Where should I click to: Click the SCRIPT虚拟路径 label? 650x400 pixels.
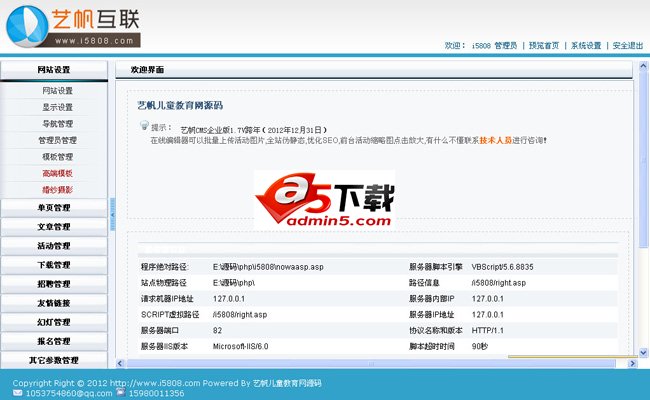pyautogui.click(x=170, y=315)
